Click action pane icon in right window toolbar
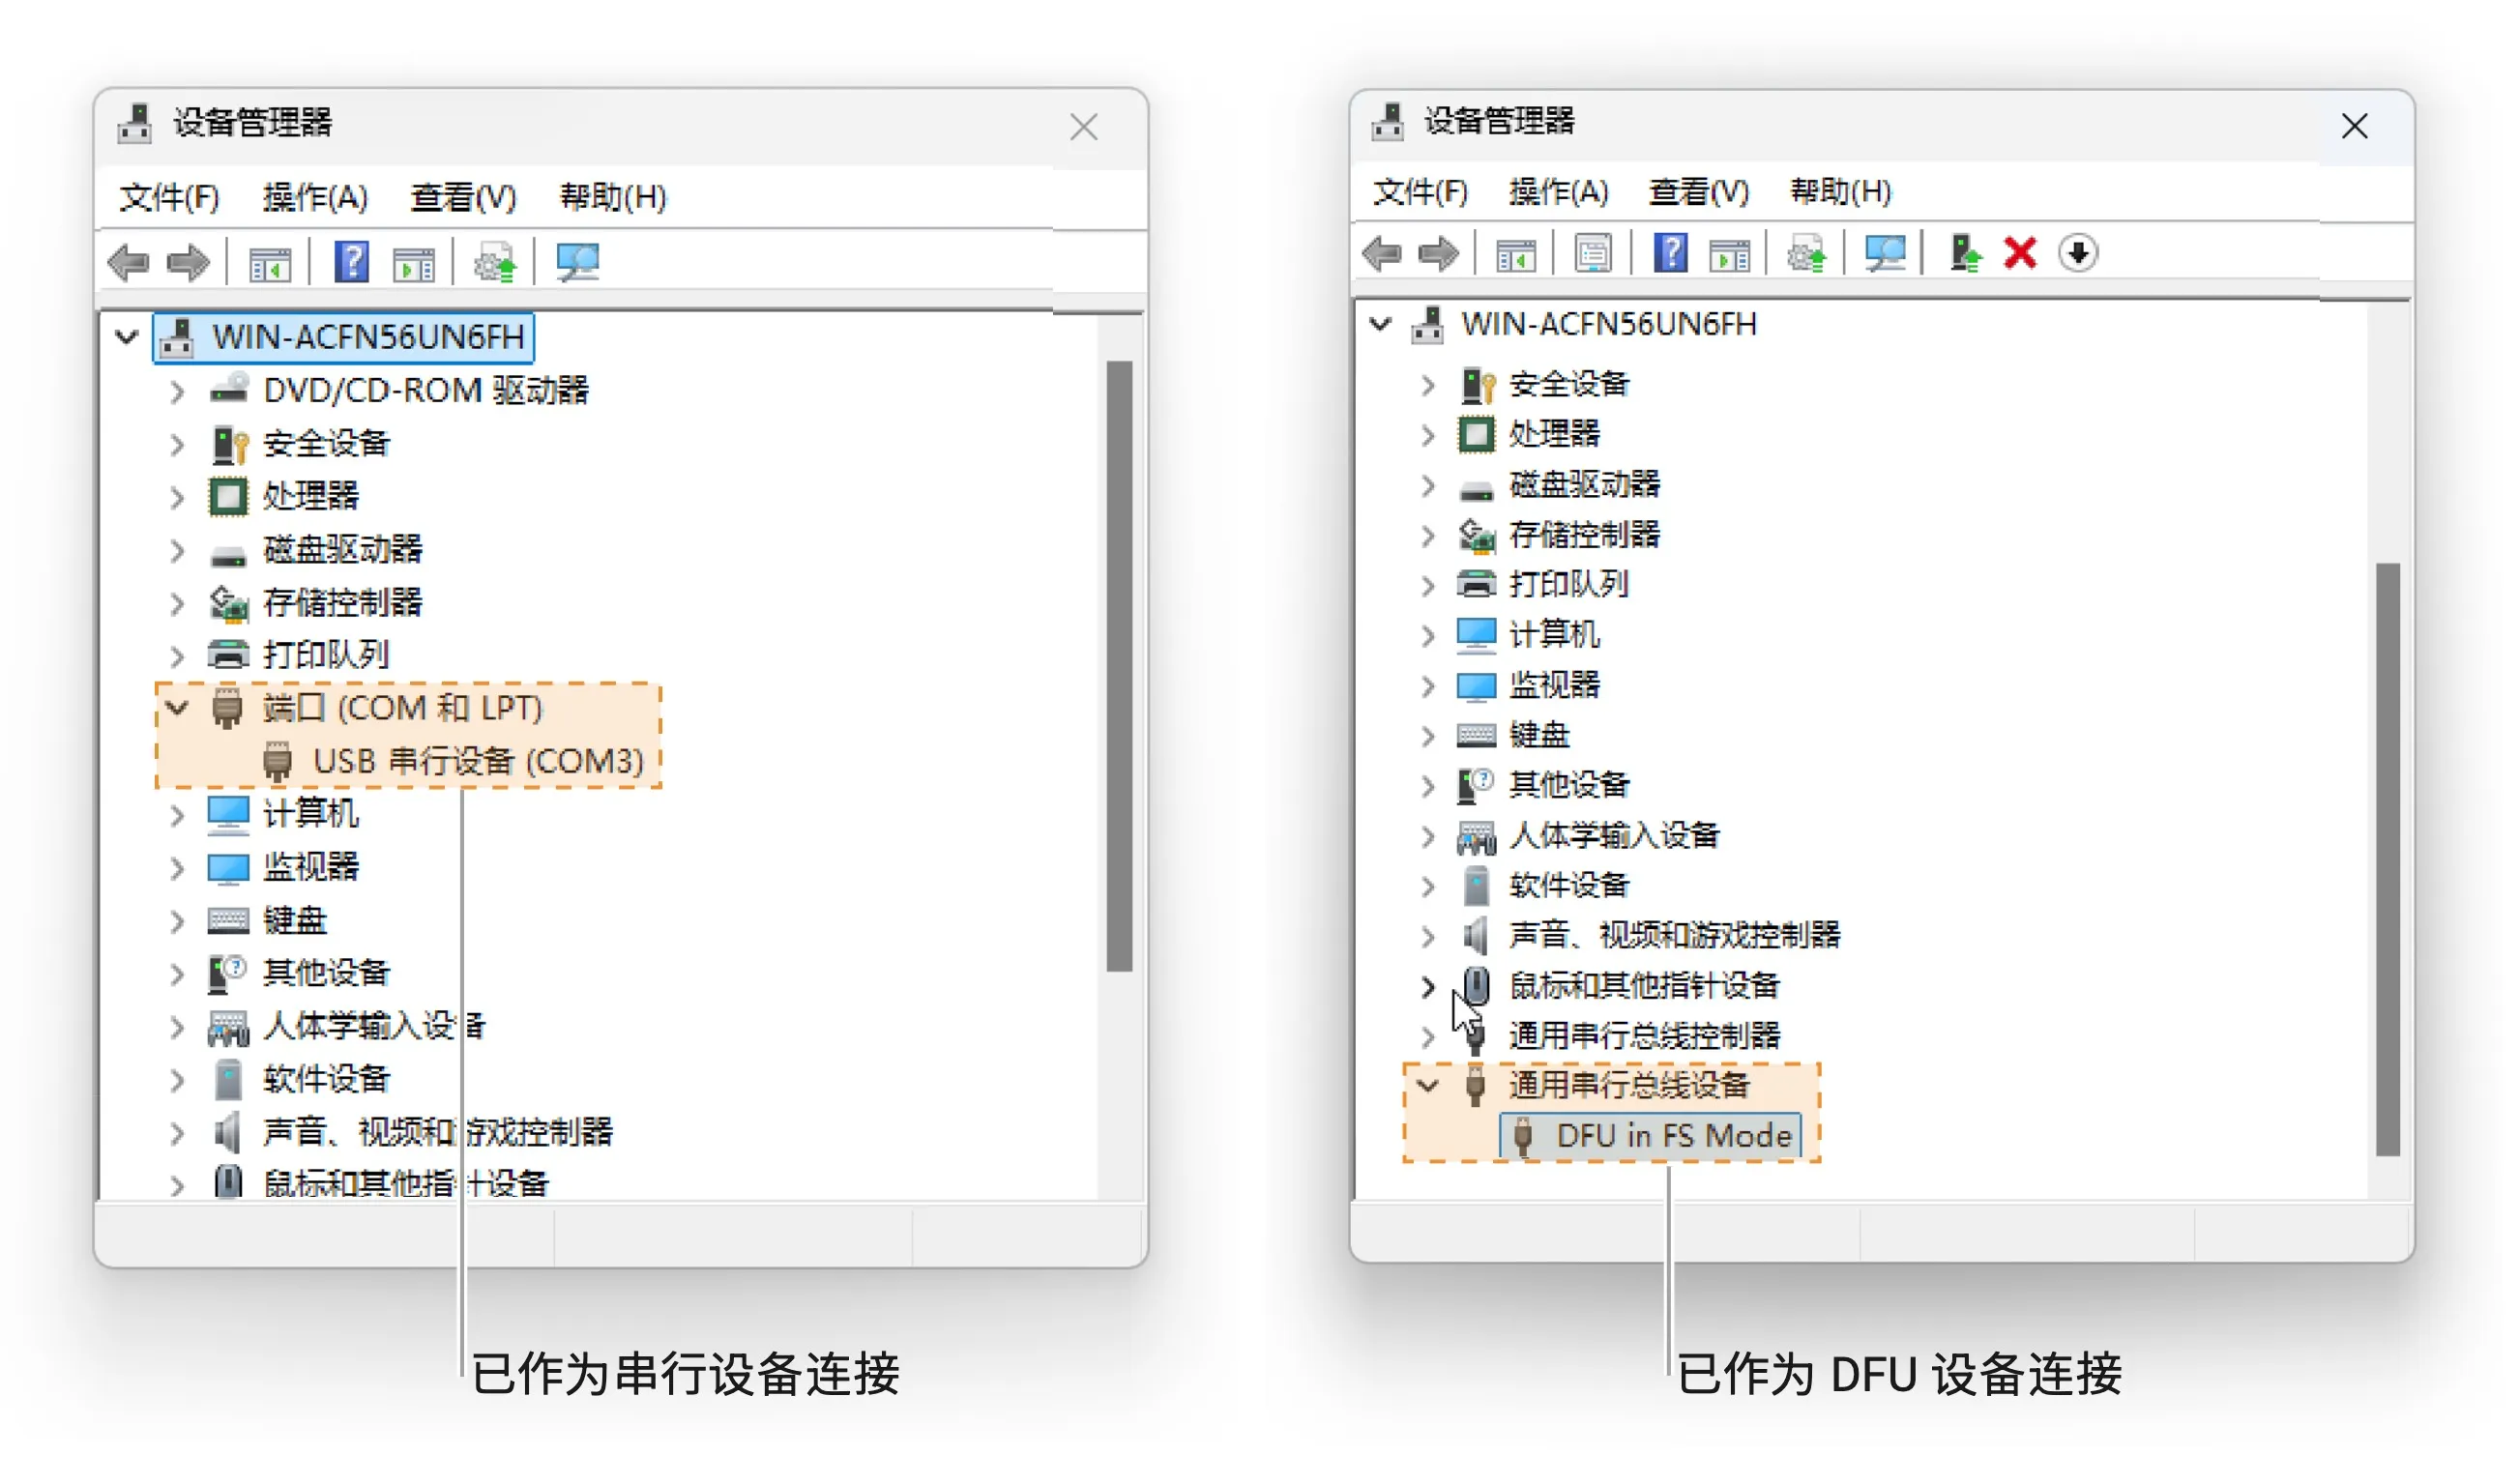Screen dimensions: 2519x1484 (1730, 255)
